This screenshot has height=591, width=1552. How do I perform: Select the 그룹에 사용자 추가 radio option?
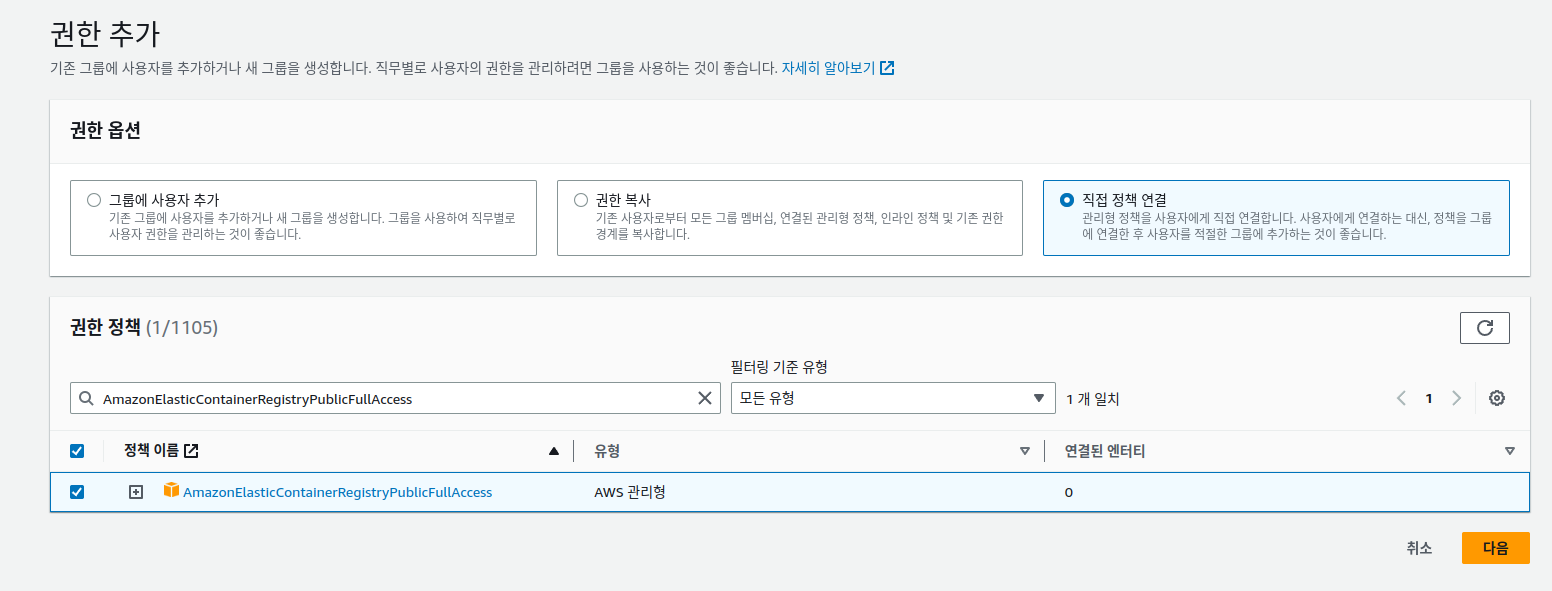click(94, 200)
